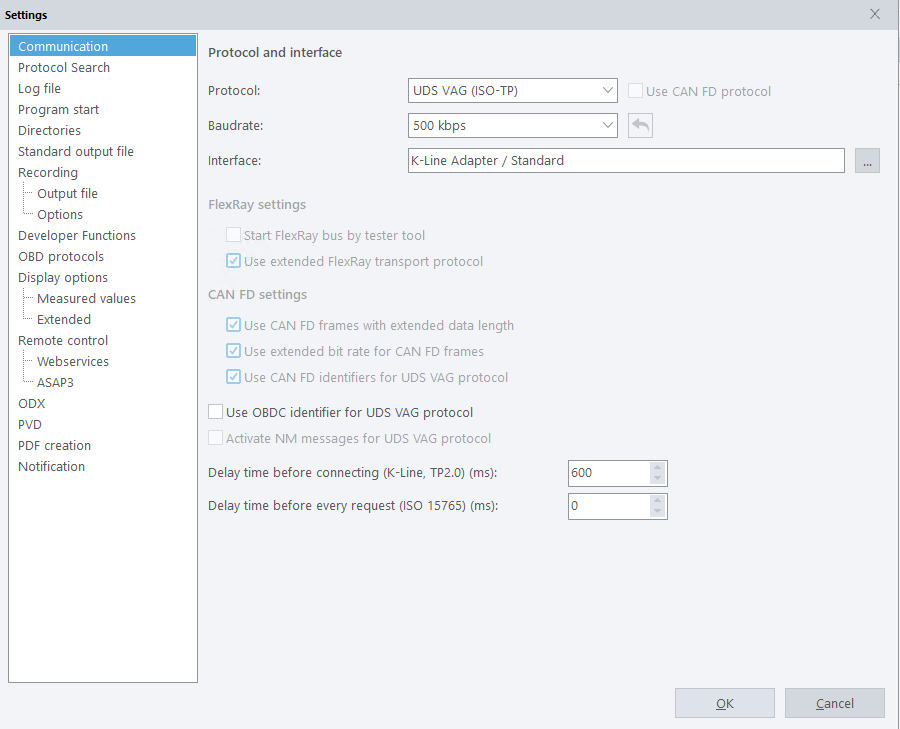
Task: Toggle Start FlexRay bus by tester tool
Action: coord(233,235)
